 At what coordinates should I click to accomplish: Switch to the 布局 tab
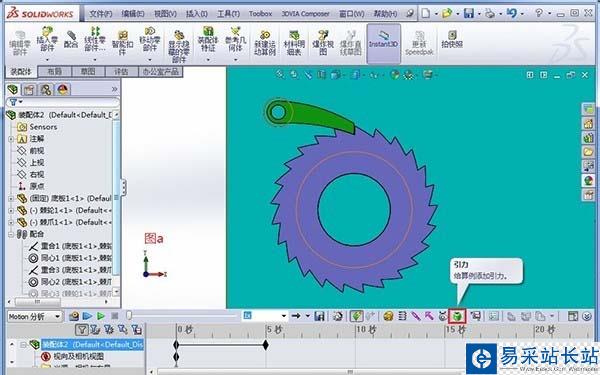[x=54, y=72]
